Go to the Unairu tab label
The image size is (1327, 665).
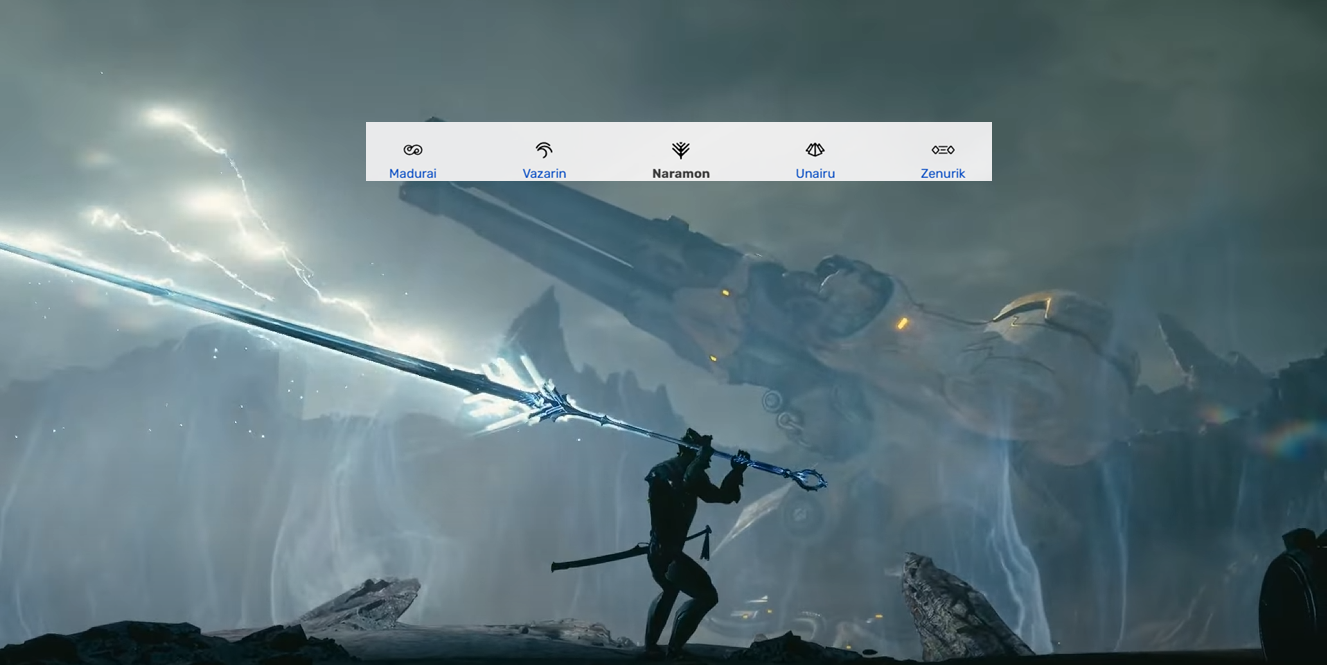click(815, 173)
